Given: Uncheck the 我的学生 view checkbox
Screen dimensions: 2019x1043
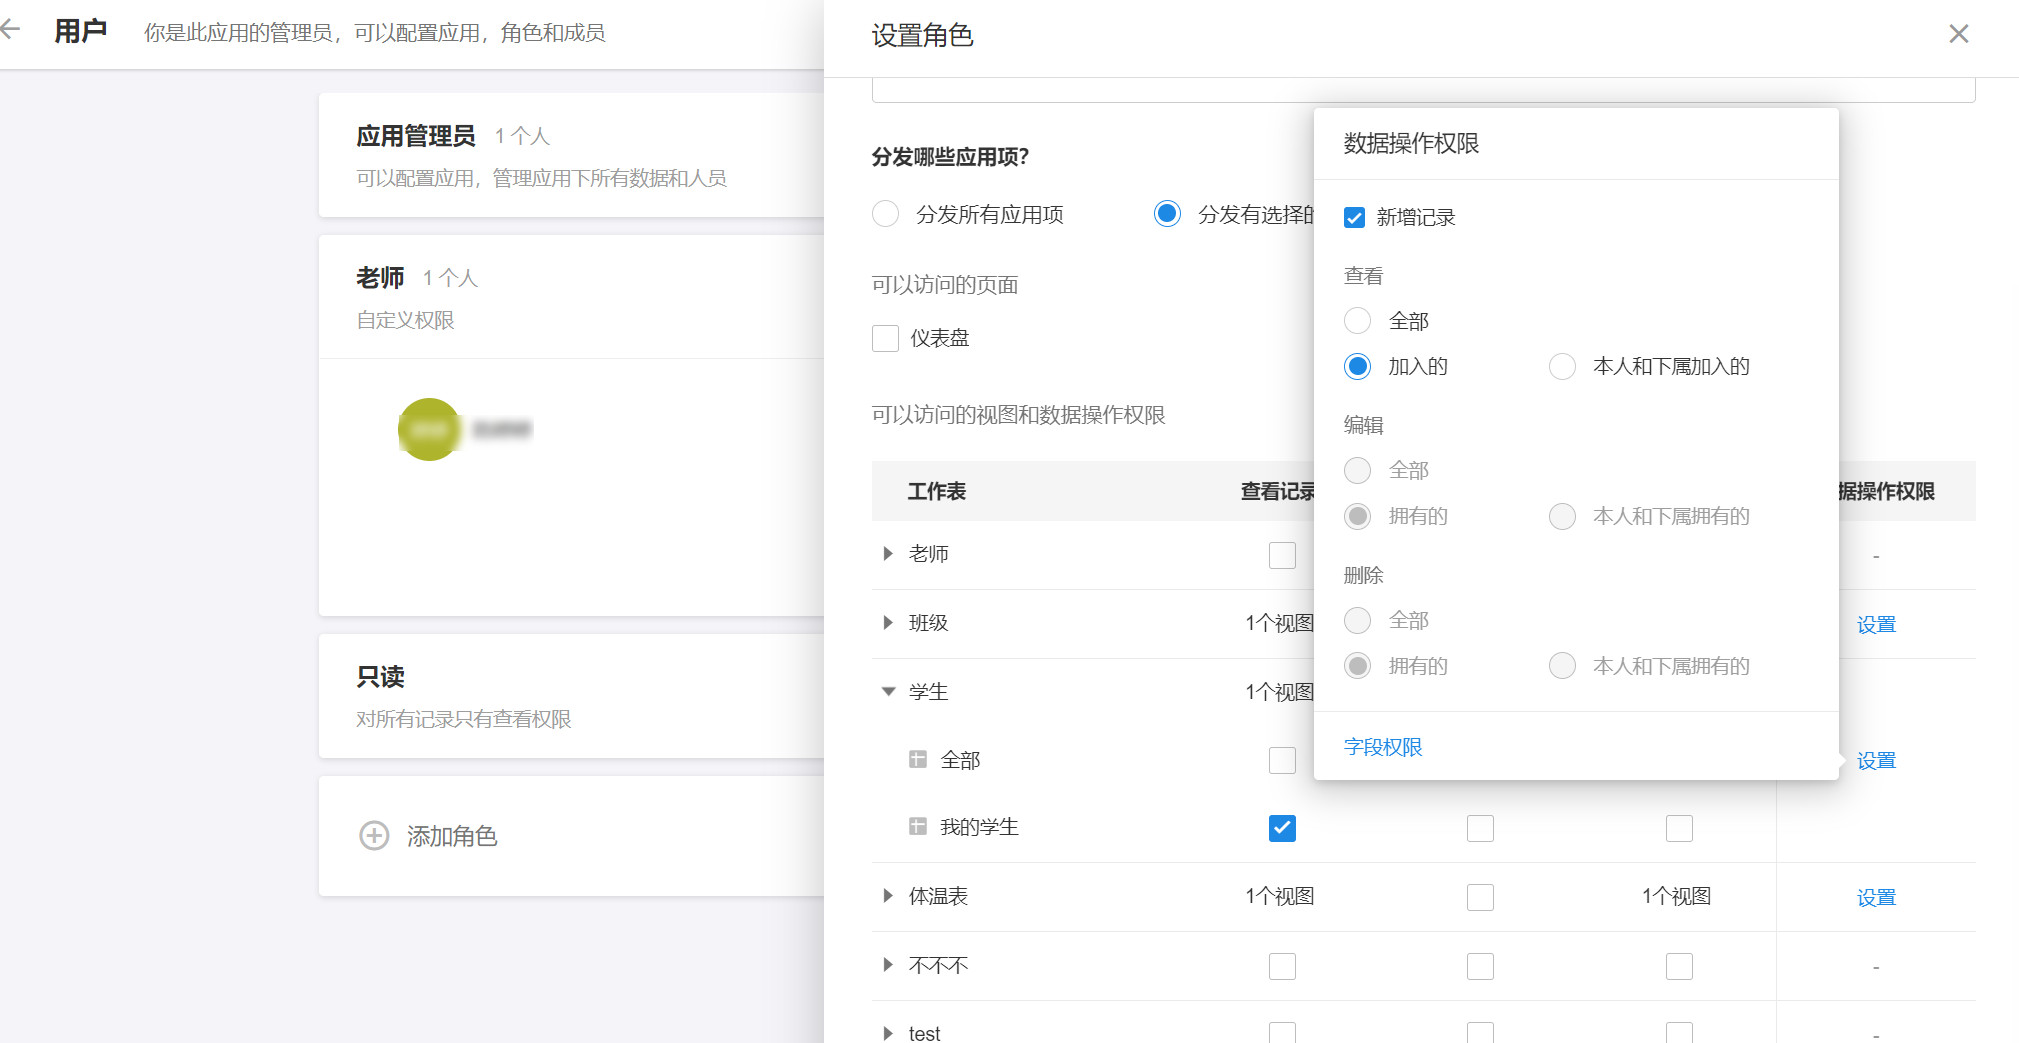Looking at the screenshot, I should pos(1282,828).
